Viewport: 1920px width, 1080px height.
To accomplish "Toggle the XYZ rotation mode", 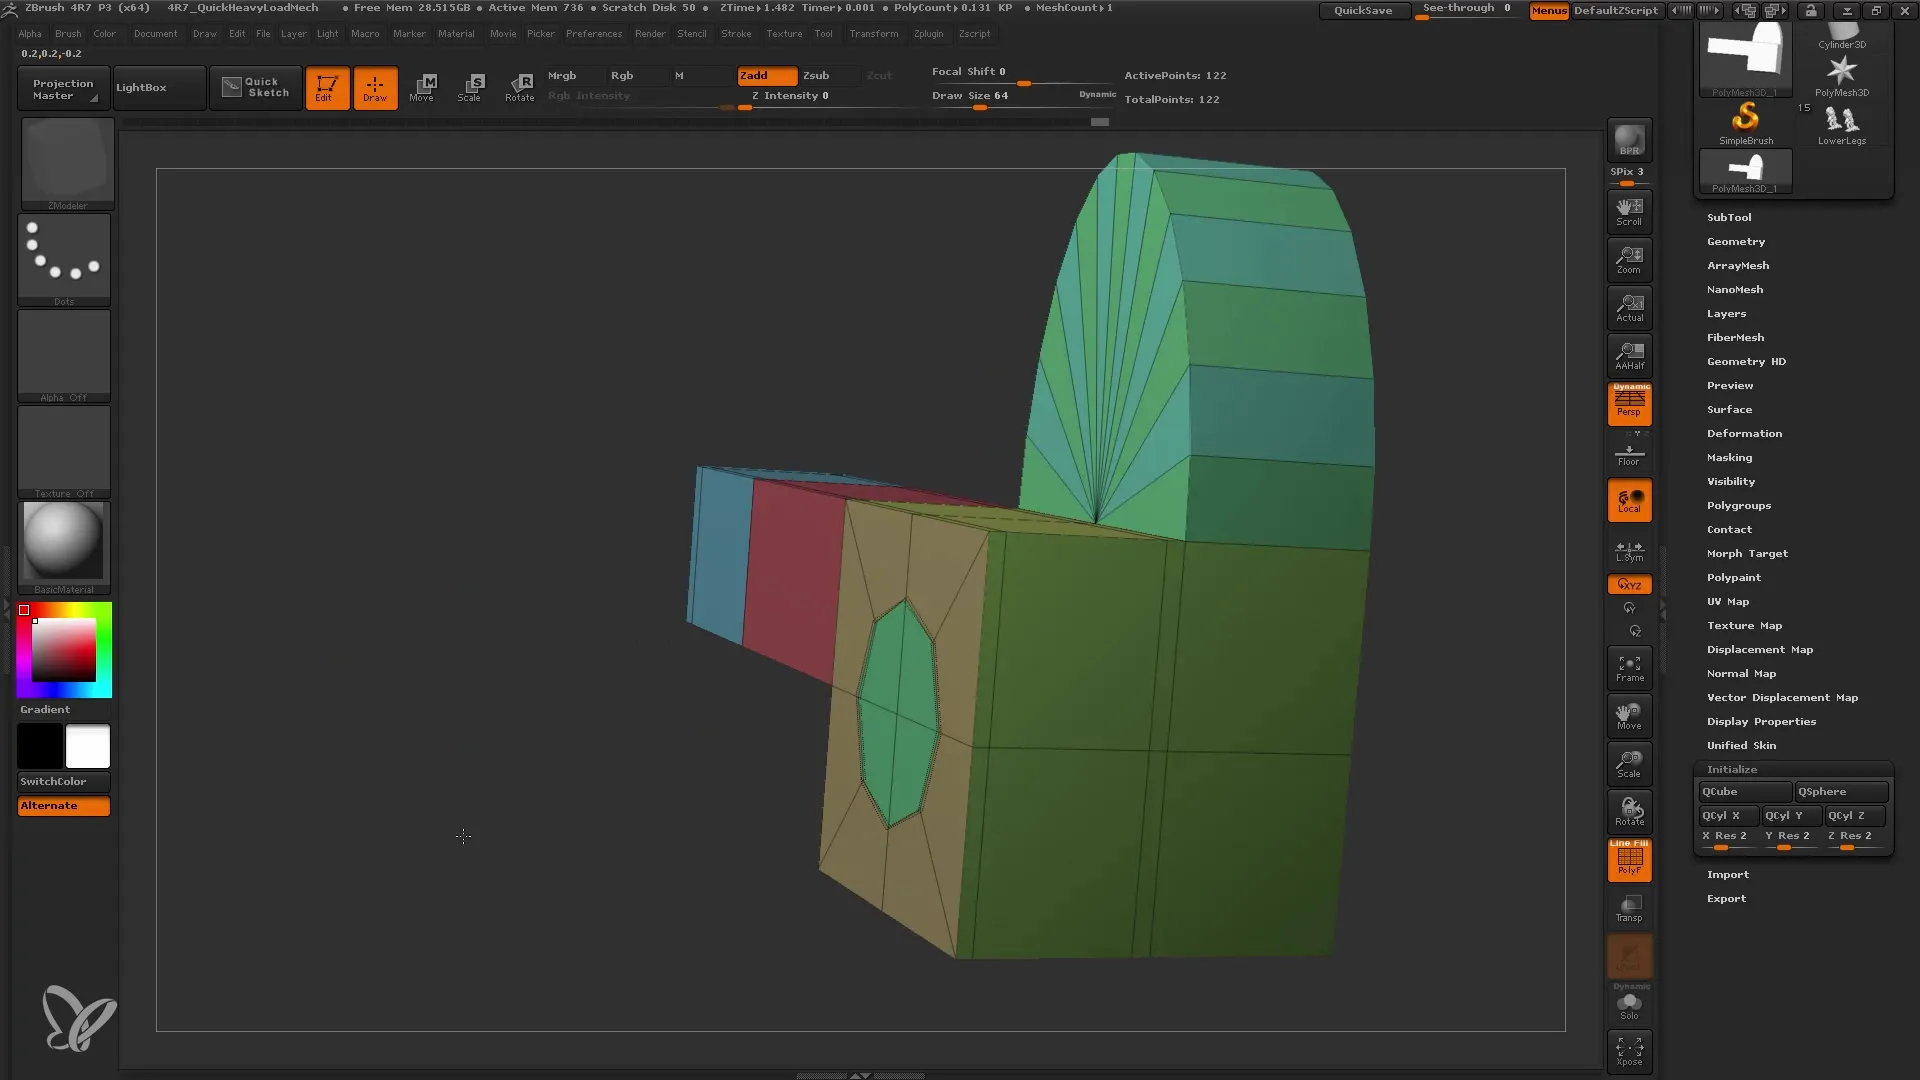I will pyautogui.click(x=1629, y=584).
